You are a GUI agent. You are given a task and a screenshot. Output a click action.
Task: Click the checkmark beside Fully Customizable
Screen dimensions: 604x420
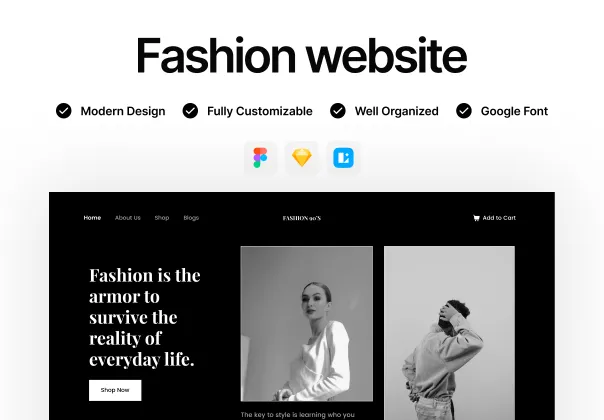click(x=190, y=111)
